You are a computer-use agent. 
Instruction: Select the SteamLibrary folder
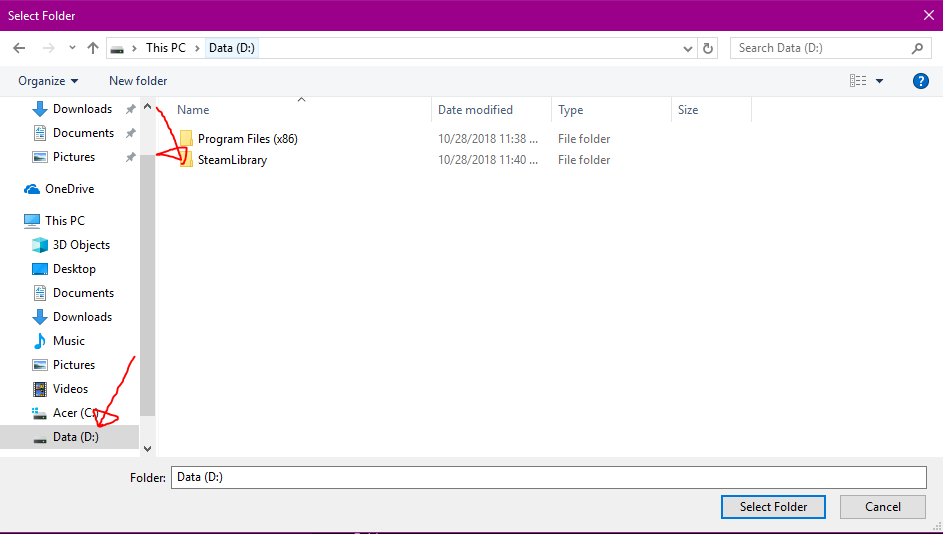point(232,160)
